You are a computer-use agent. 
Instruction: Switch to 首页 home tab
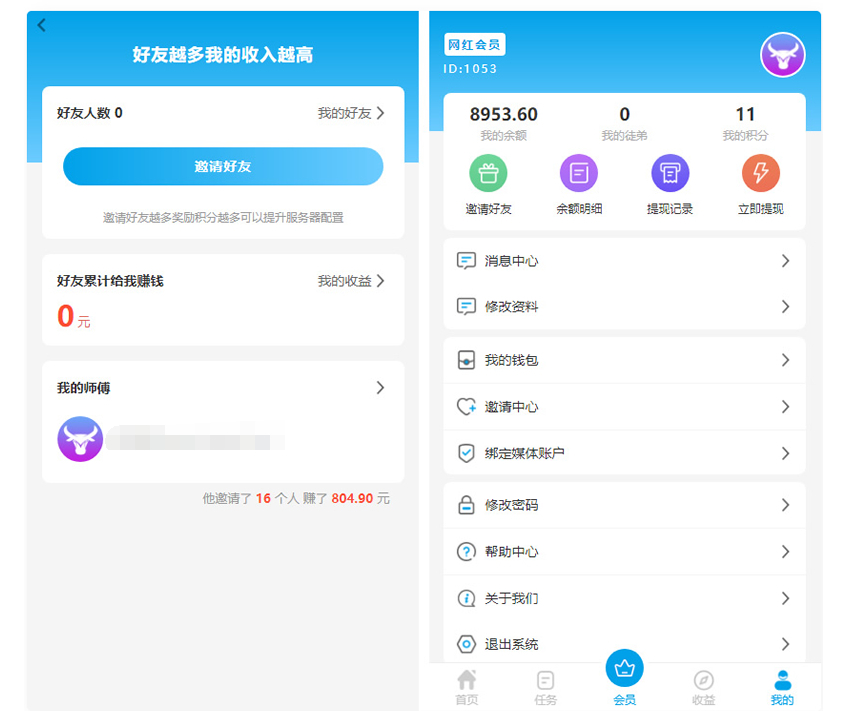[x=467, y=686]
